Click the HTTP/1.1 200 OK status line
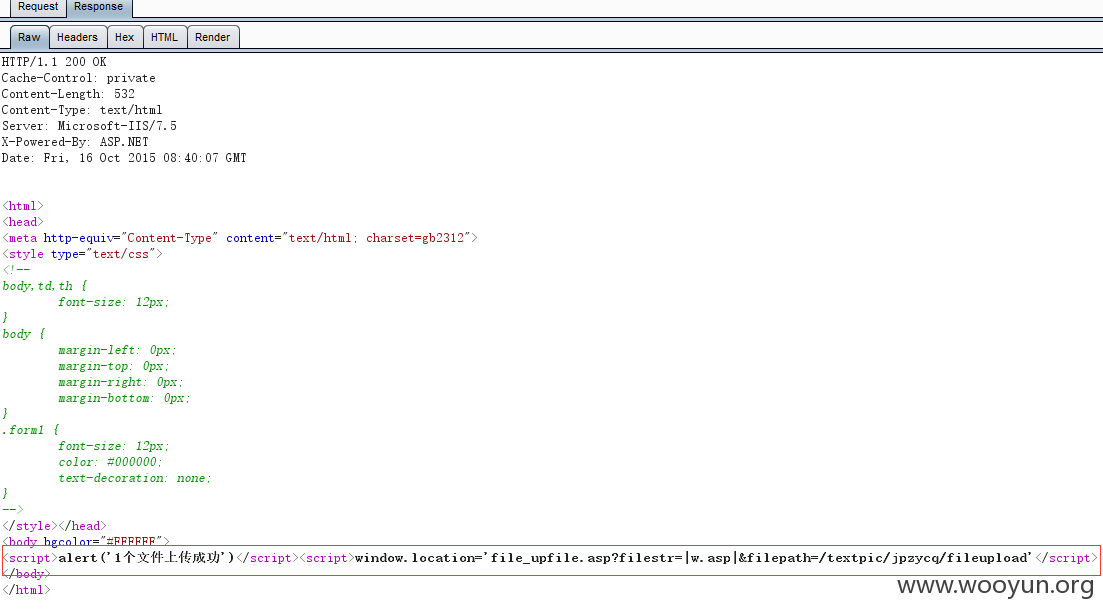1103x614 pixels. [x=54, y=62]
